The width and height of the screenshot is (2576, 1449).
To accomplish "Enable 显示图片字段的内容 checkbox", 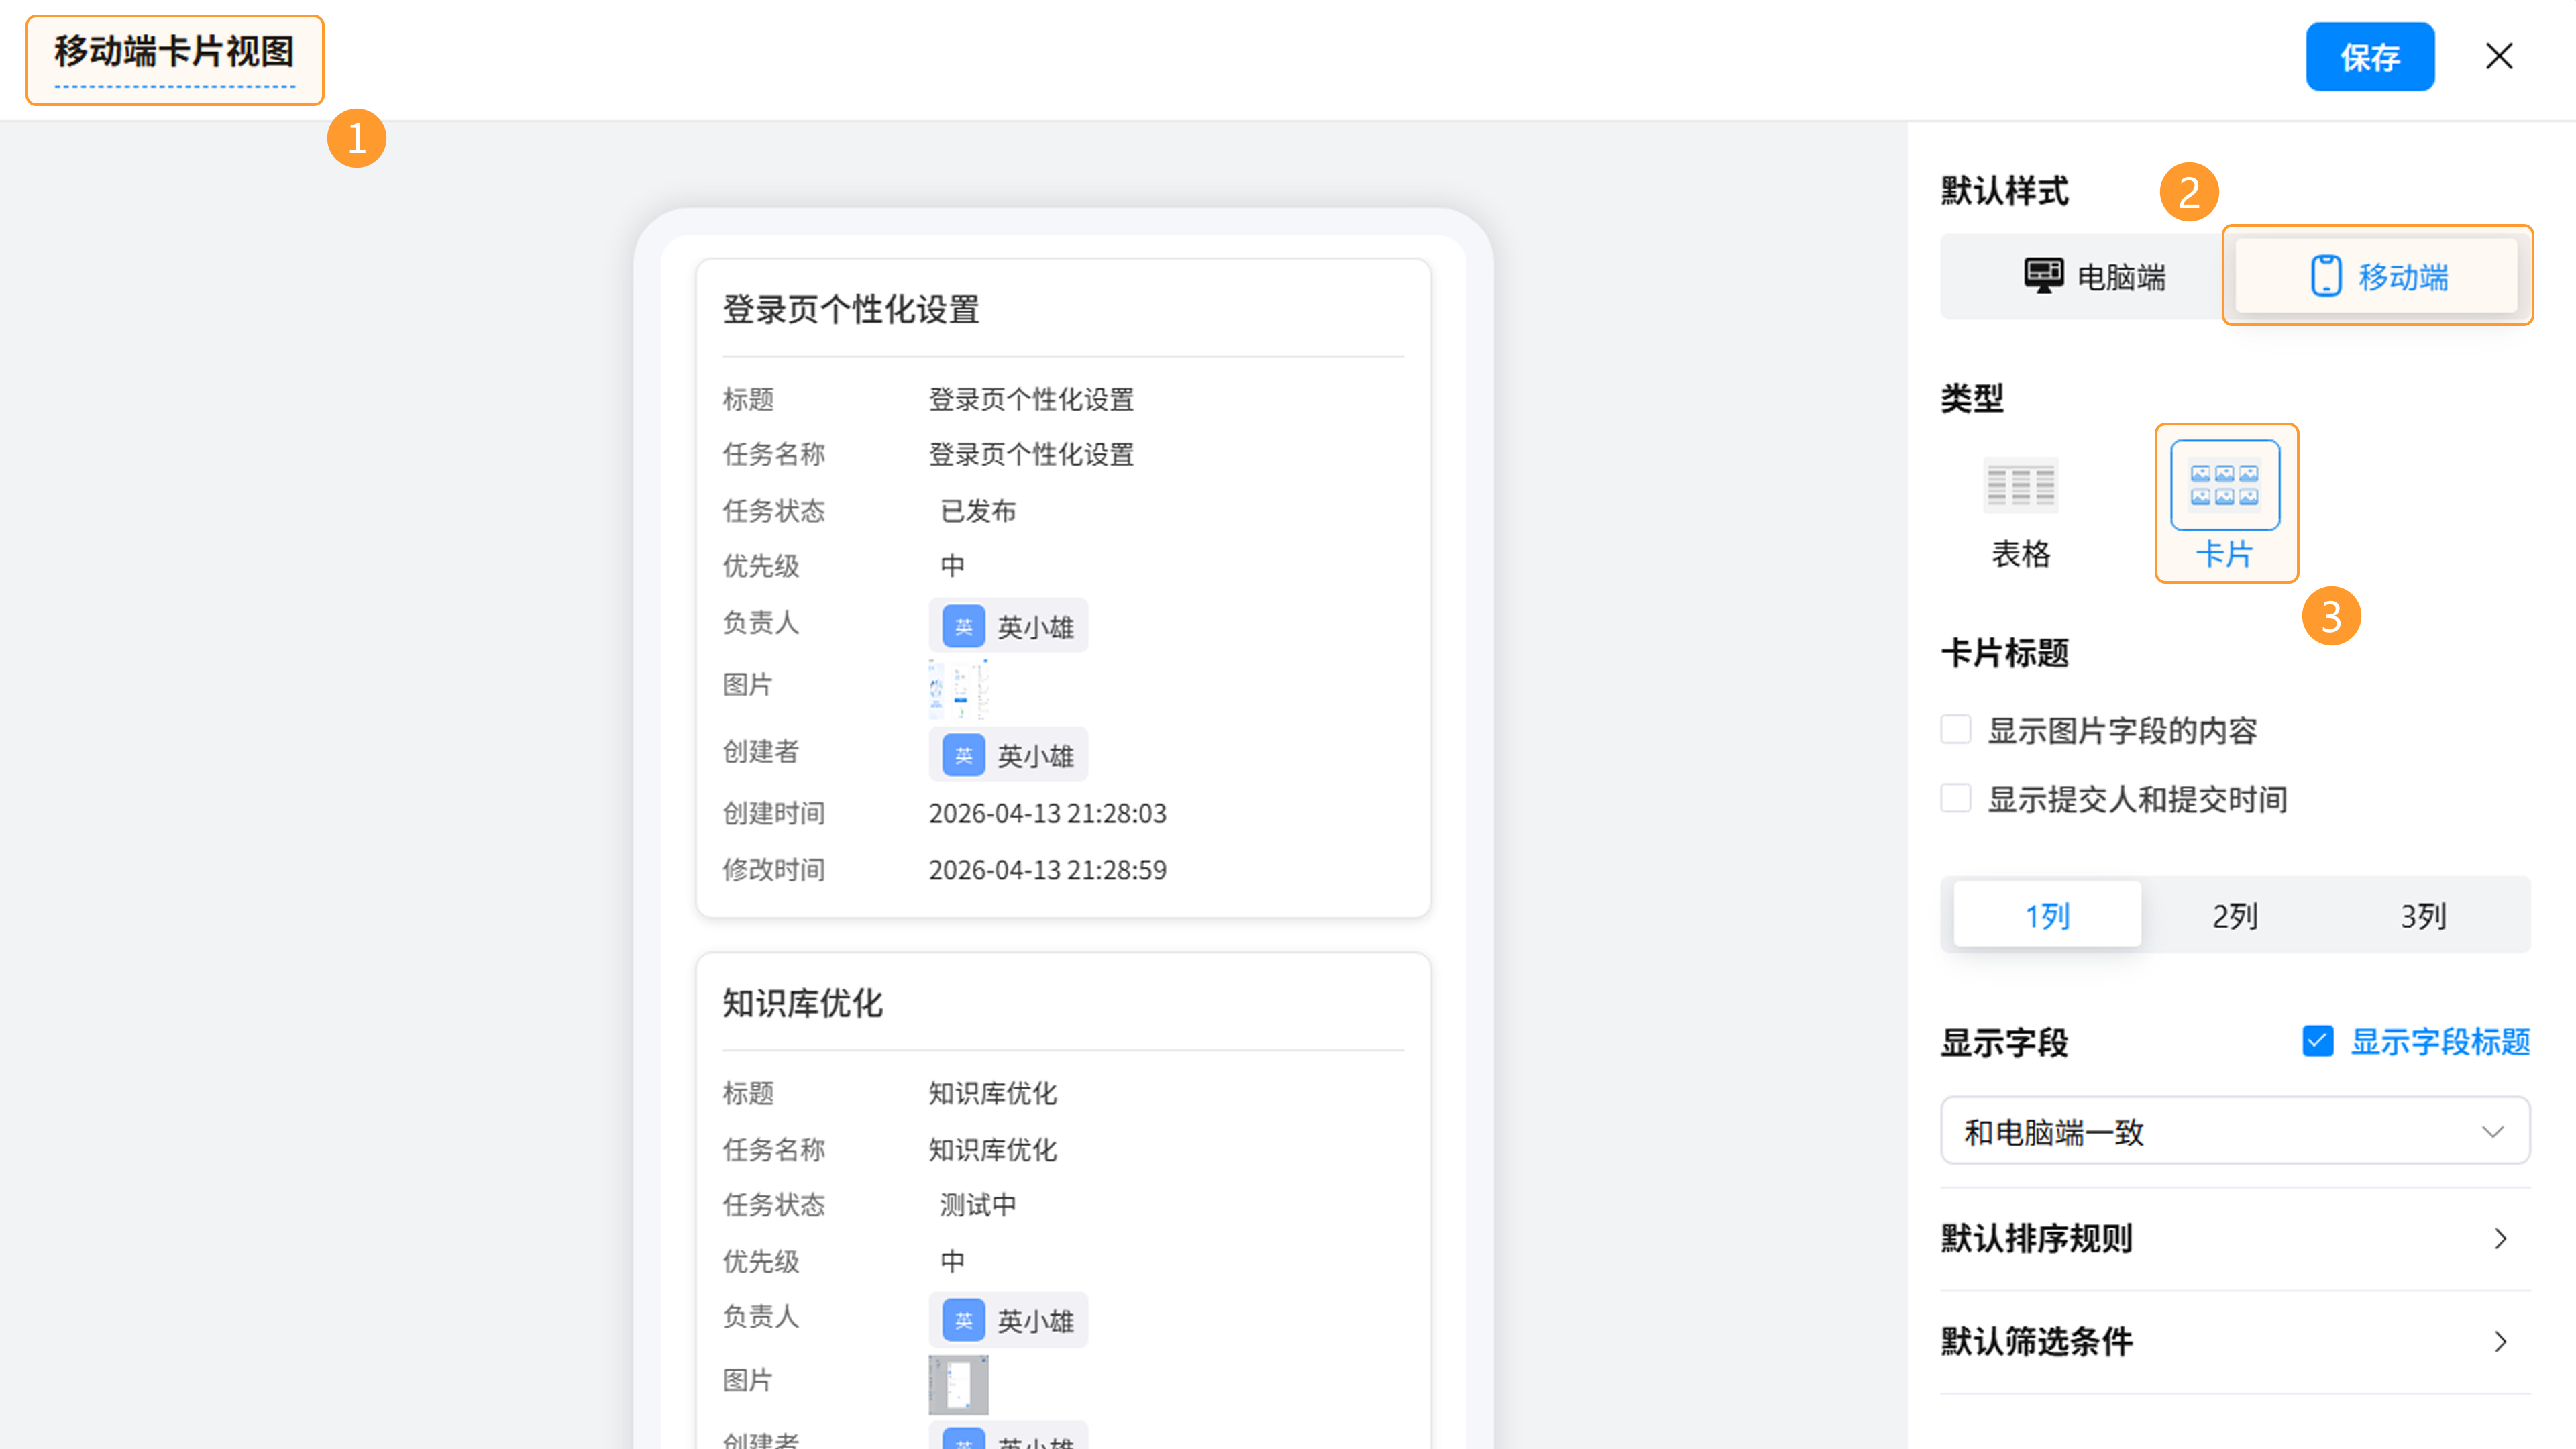I will point(1956,730).
